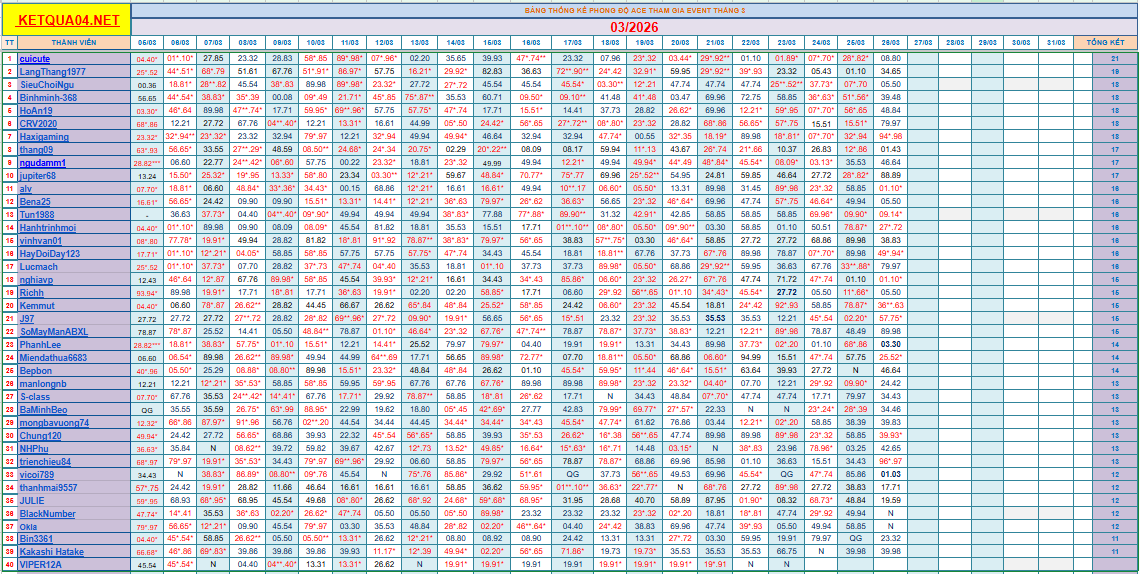Image resolution: width=1140 pixels, height=574 pixels.
Task: Click the SoMayManABXL member link
Action: tap(54, 332)
